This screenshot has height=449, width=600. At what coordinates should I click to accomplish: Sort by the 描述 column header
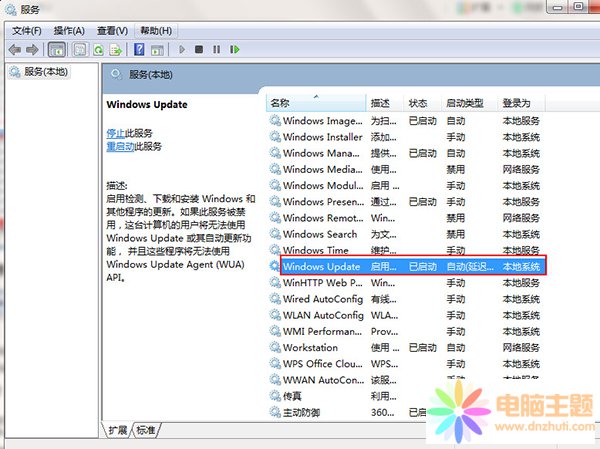pyautogui.click(x=385, y=103)
